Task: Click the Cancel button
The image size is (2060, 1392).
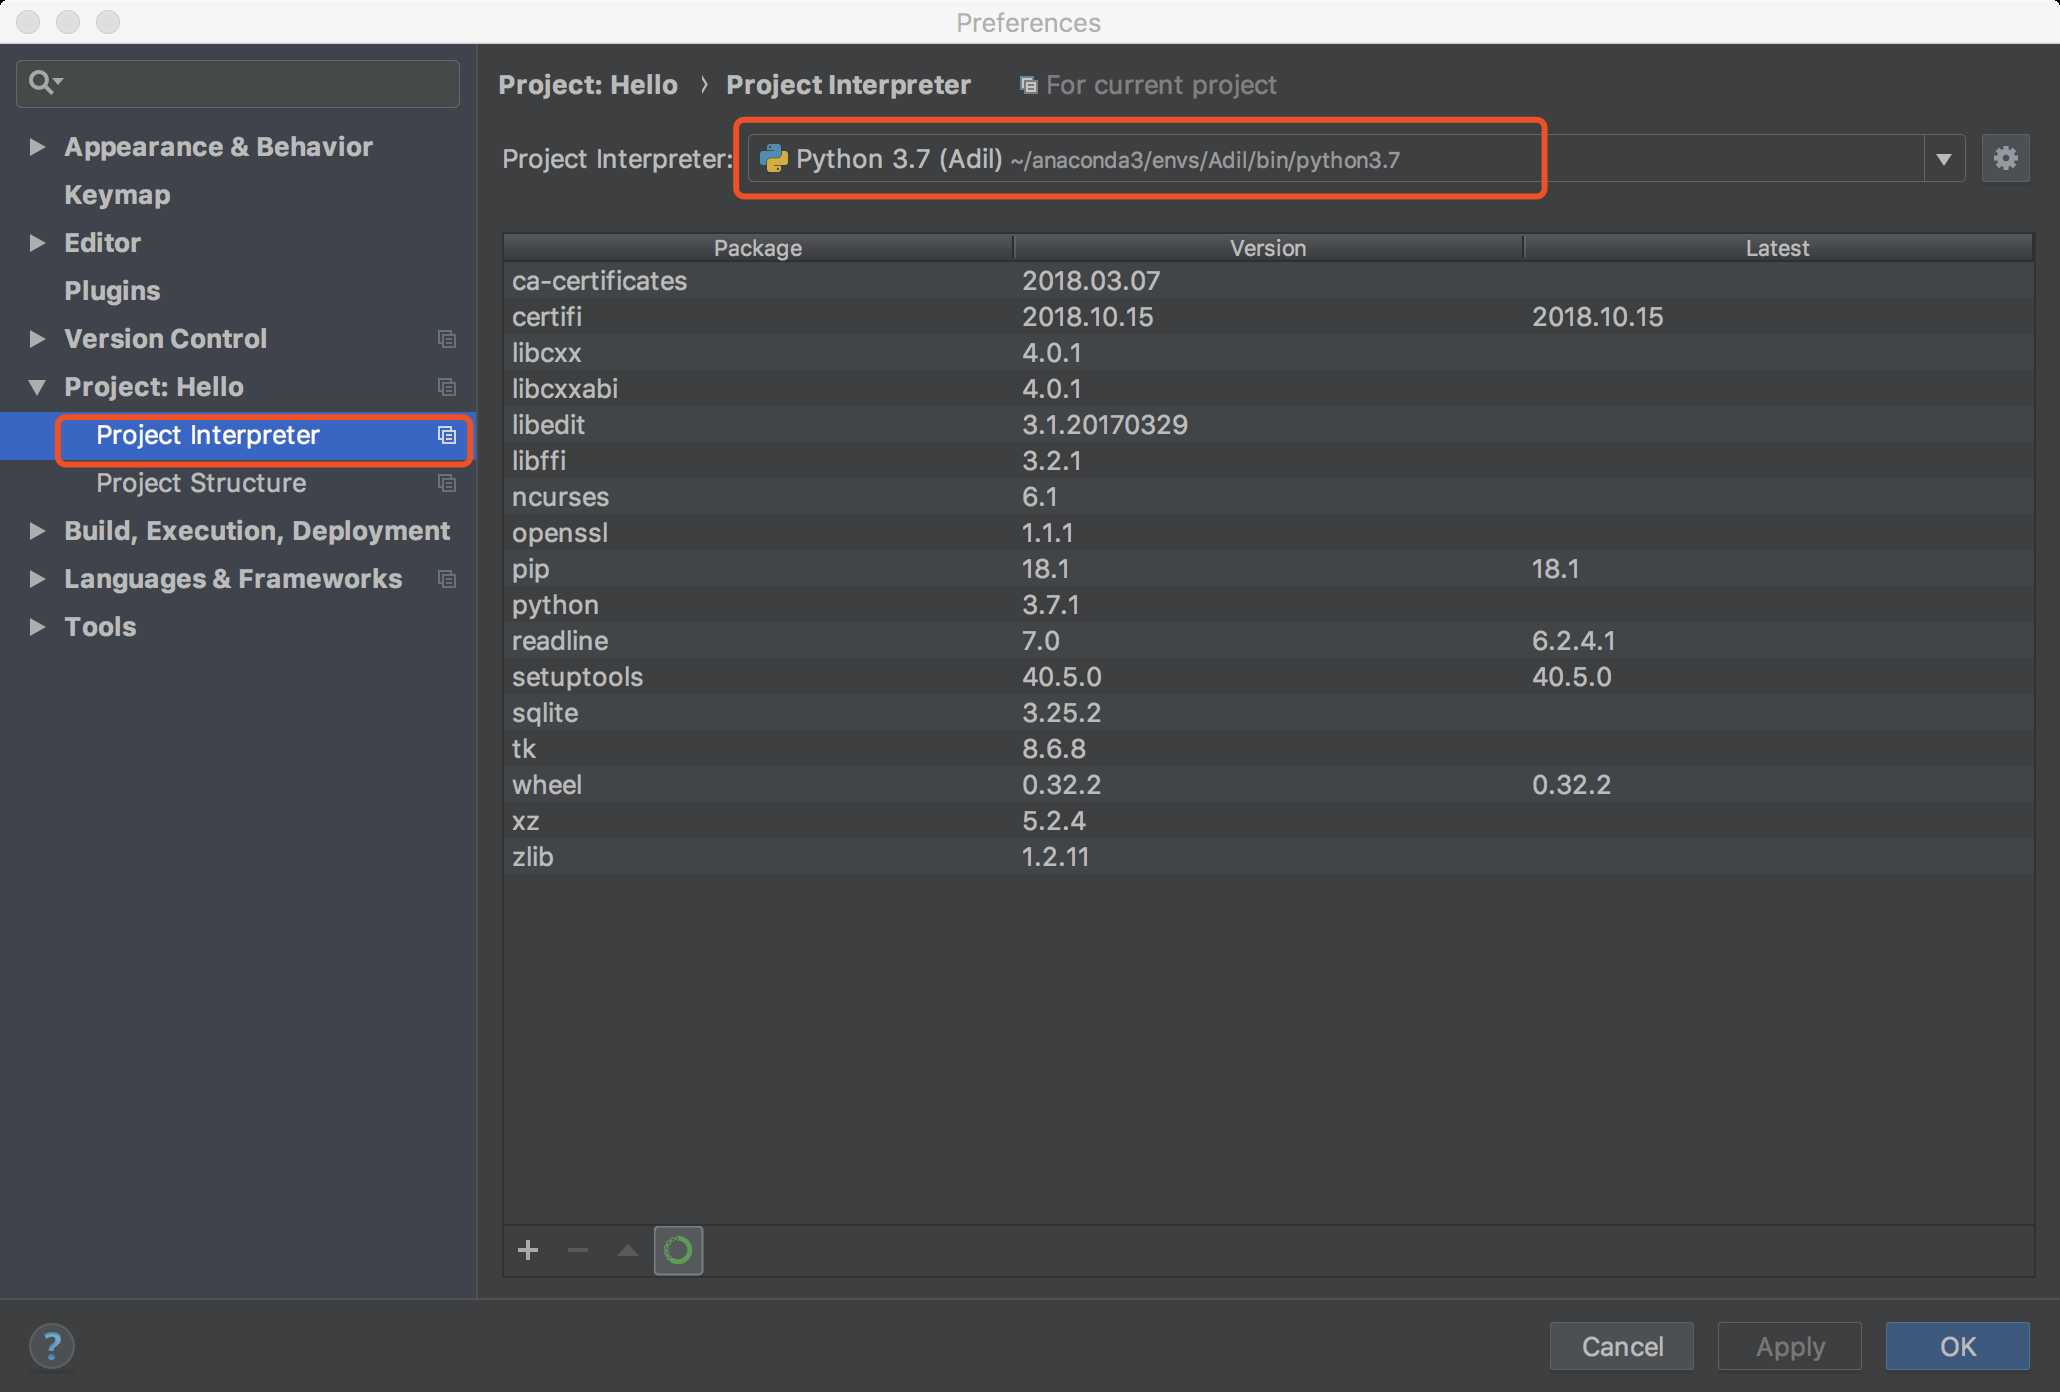Action: point(1621,1346)
